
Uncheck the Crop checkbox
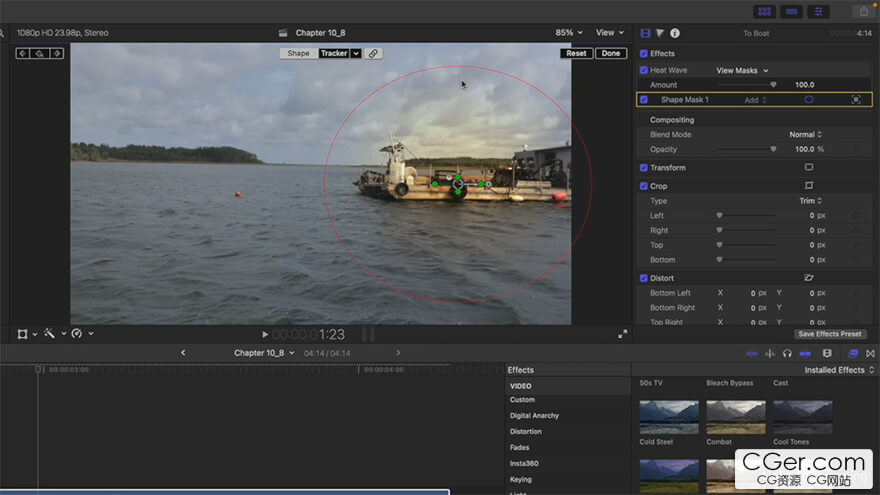click(644, 186)
